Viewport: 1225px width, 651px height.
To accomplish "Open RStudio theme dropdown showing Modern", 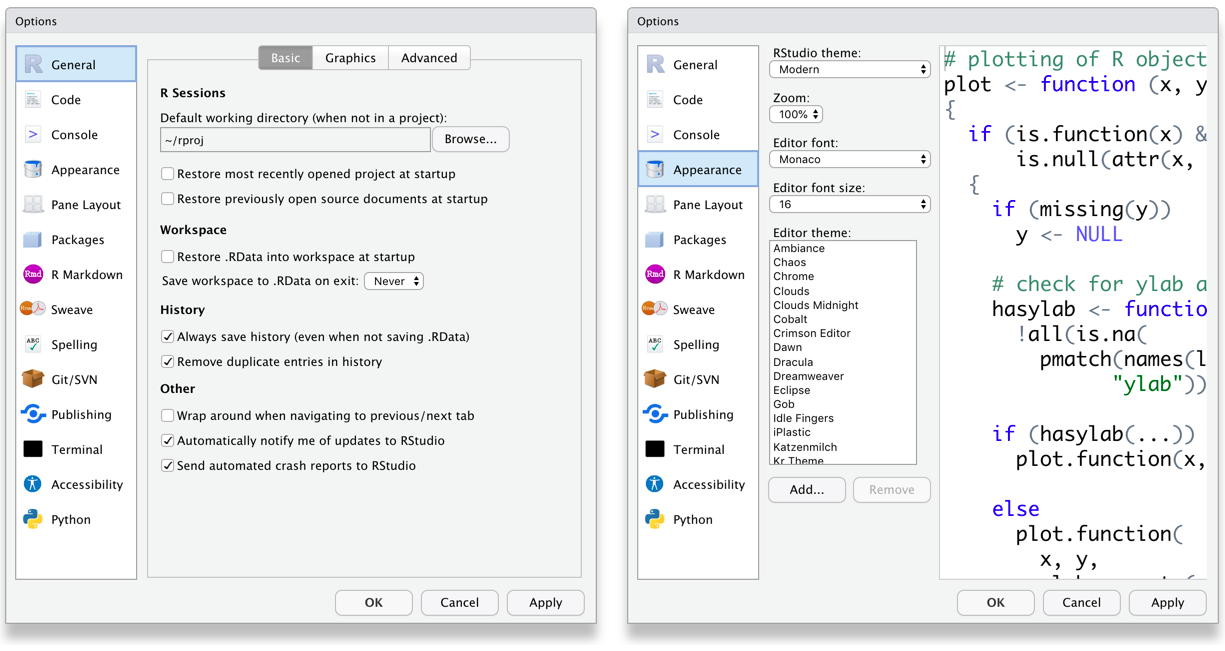I will [850, 69].
